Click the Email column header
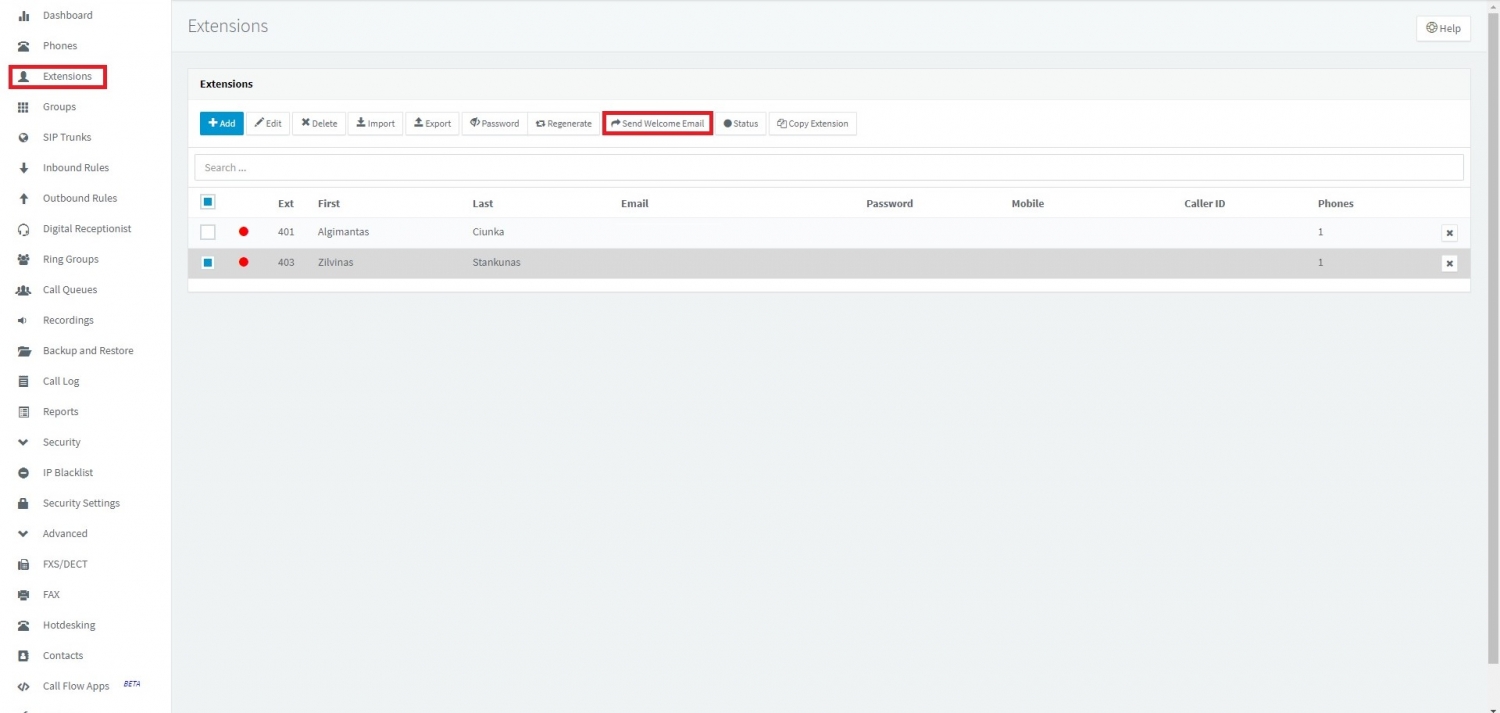 (635, 203)
